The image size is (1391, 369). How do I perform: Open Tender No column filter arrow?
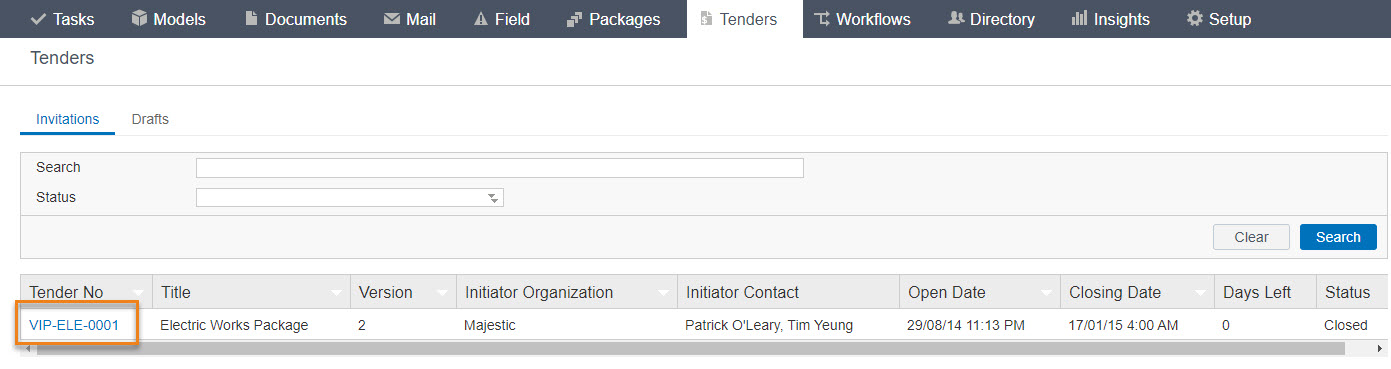click(x=139, y=293)
